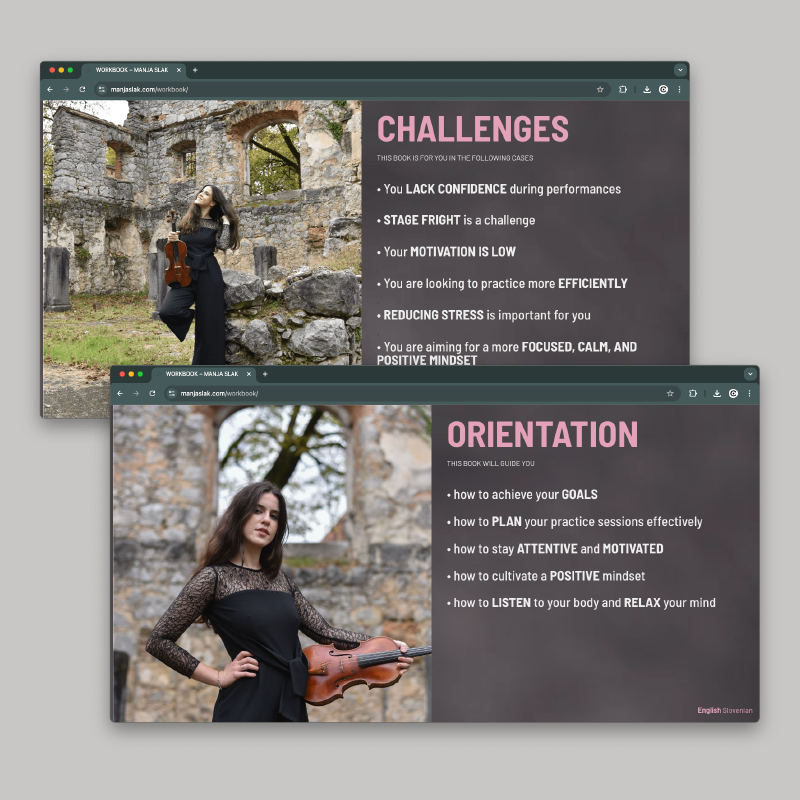The width and height of the screenshot is (800, 800).
Task: Reload the Orientation page
Action: click(152, 393)
